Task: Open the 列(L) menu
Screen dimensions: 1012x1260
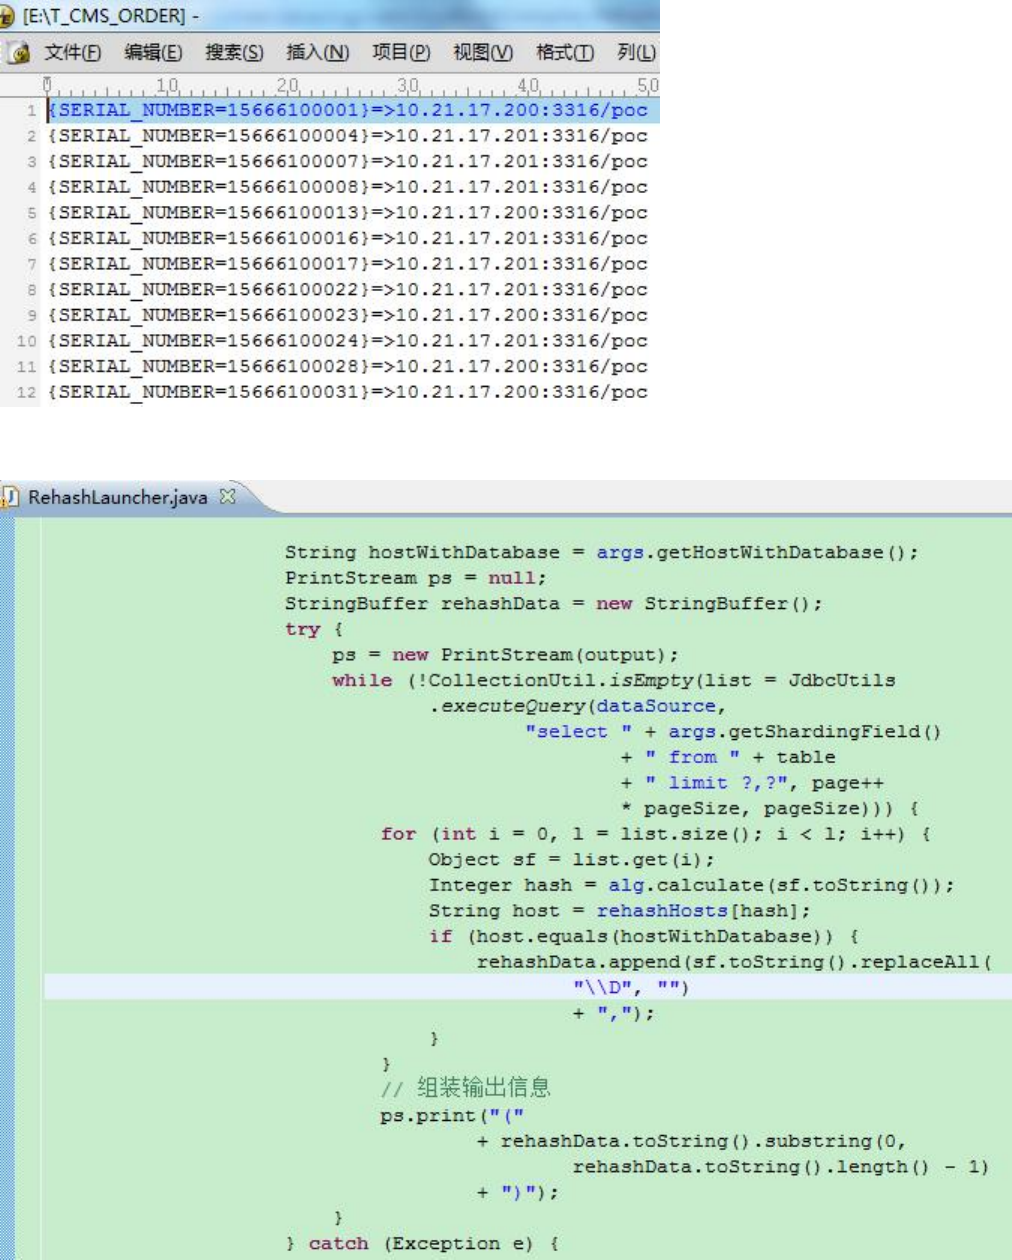Action: pos(637,53)
